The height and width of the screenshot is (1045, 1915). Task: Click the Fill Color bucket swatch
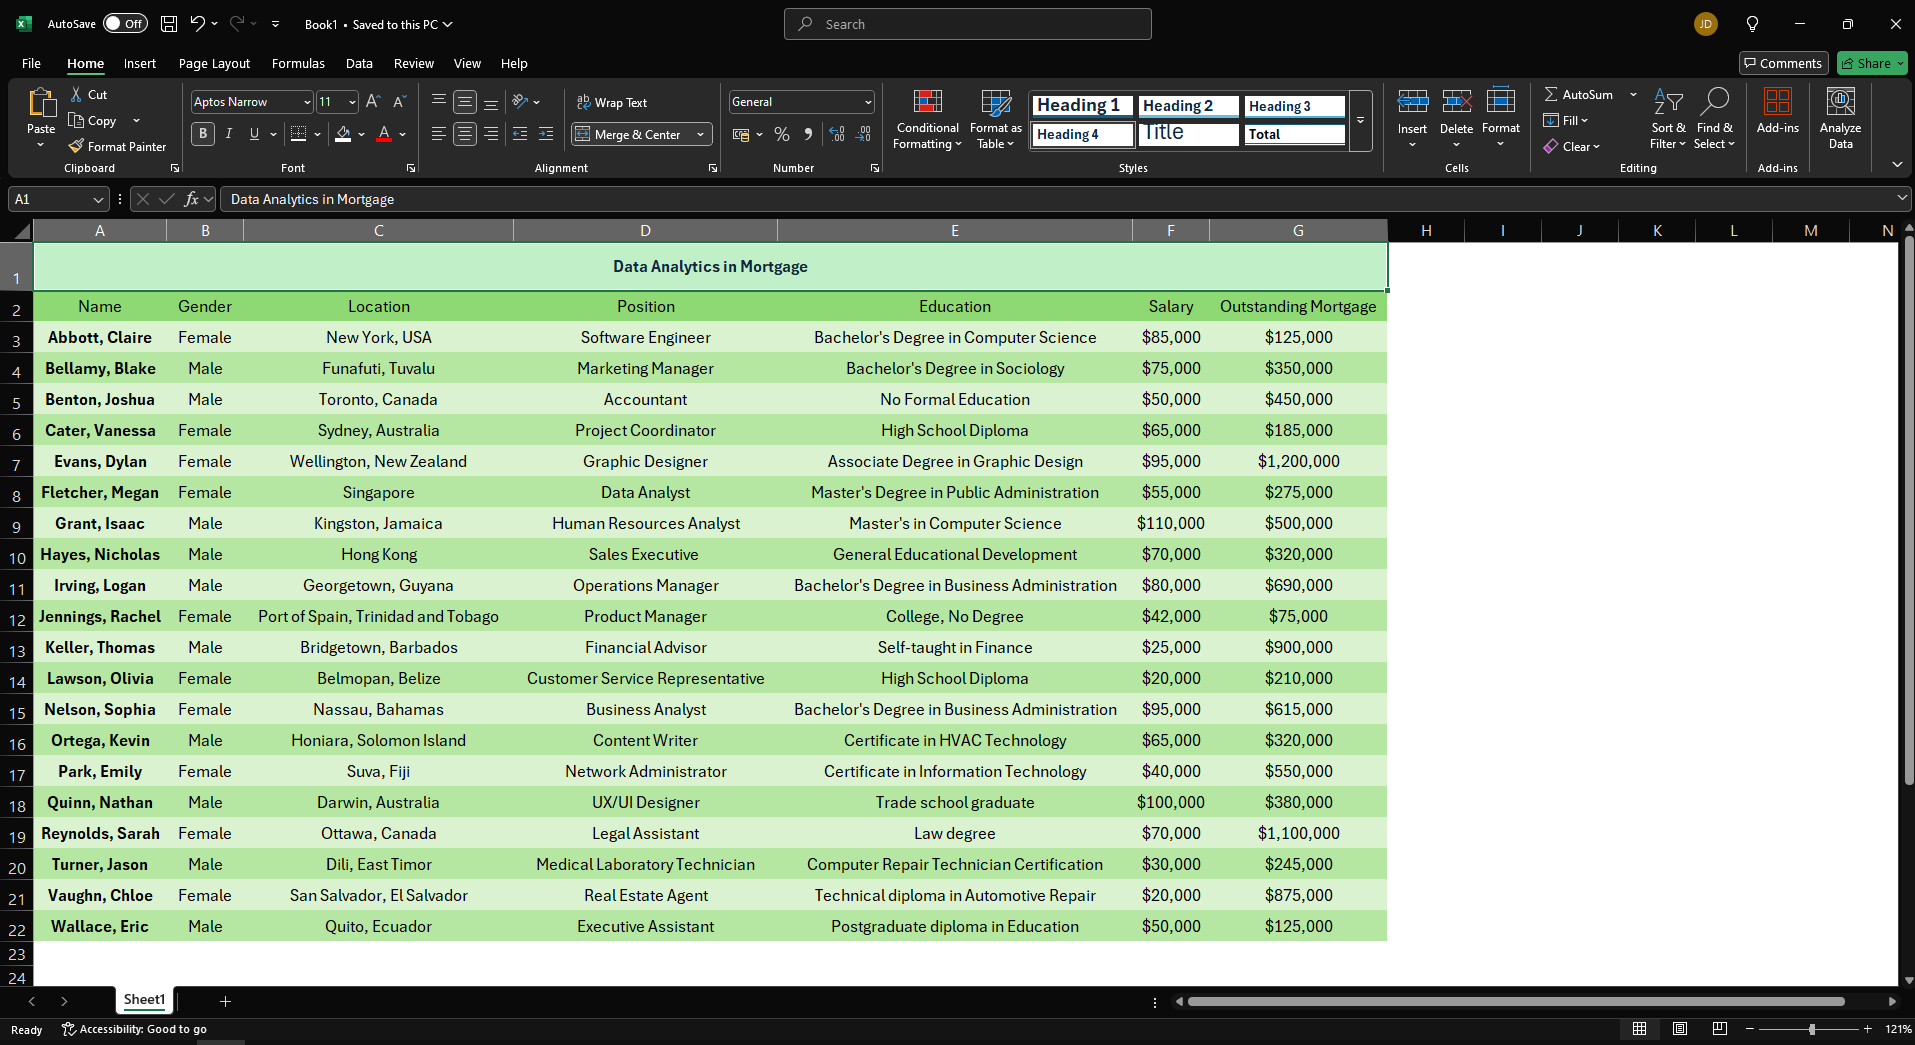[x=343, y=134]
